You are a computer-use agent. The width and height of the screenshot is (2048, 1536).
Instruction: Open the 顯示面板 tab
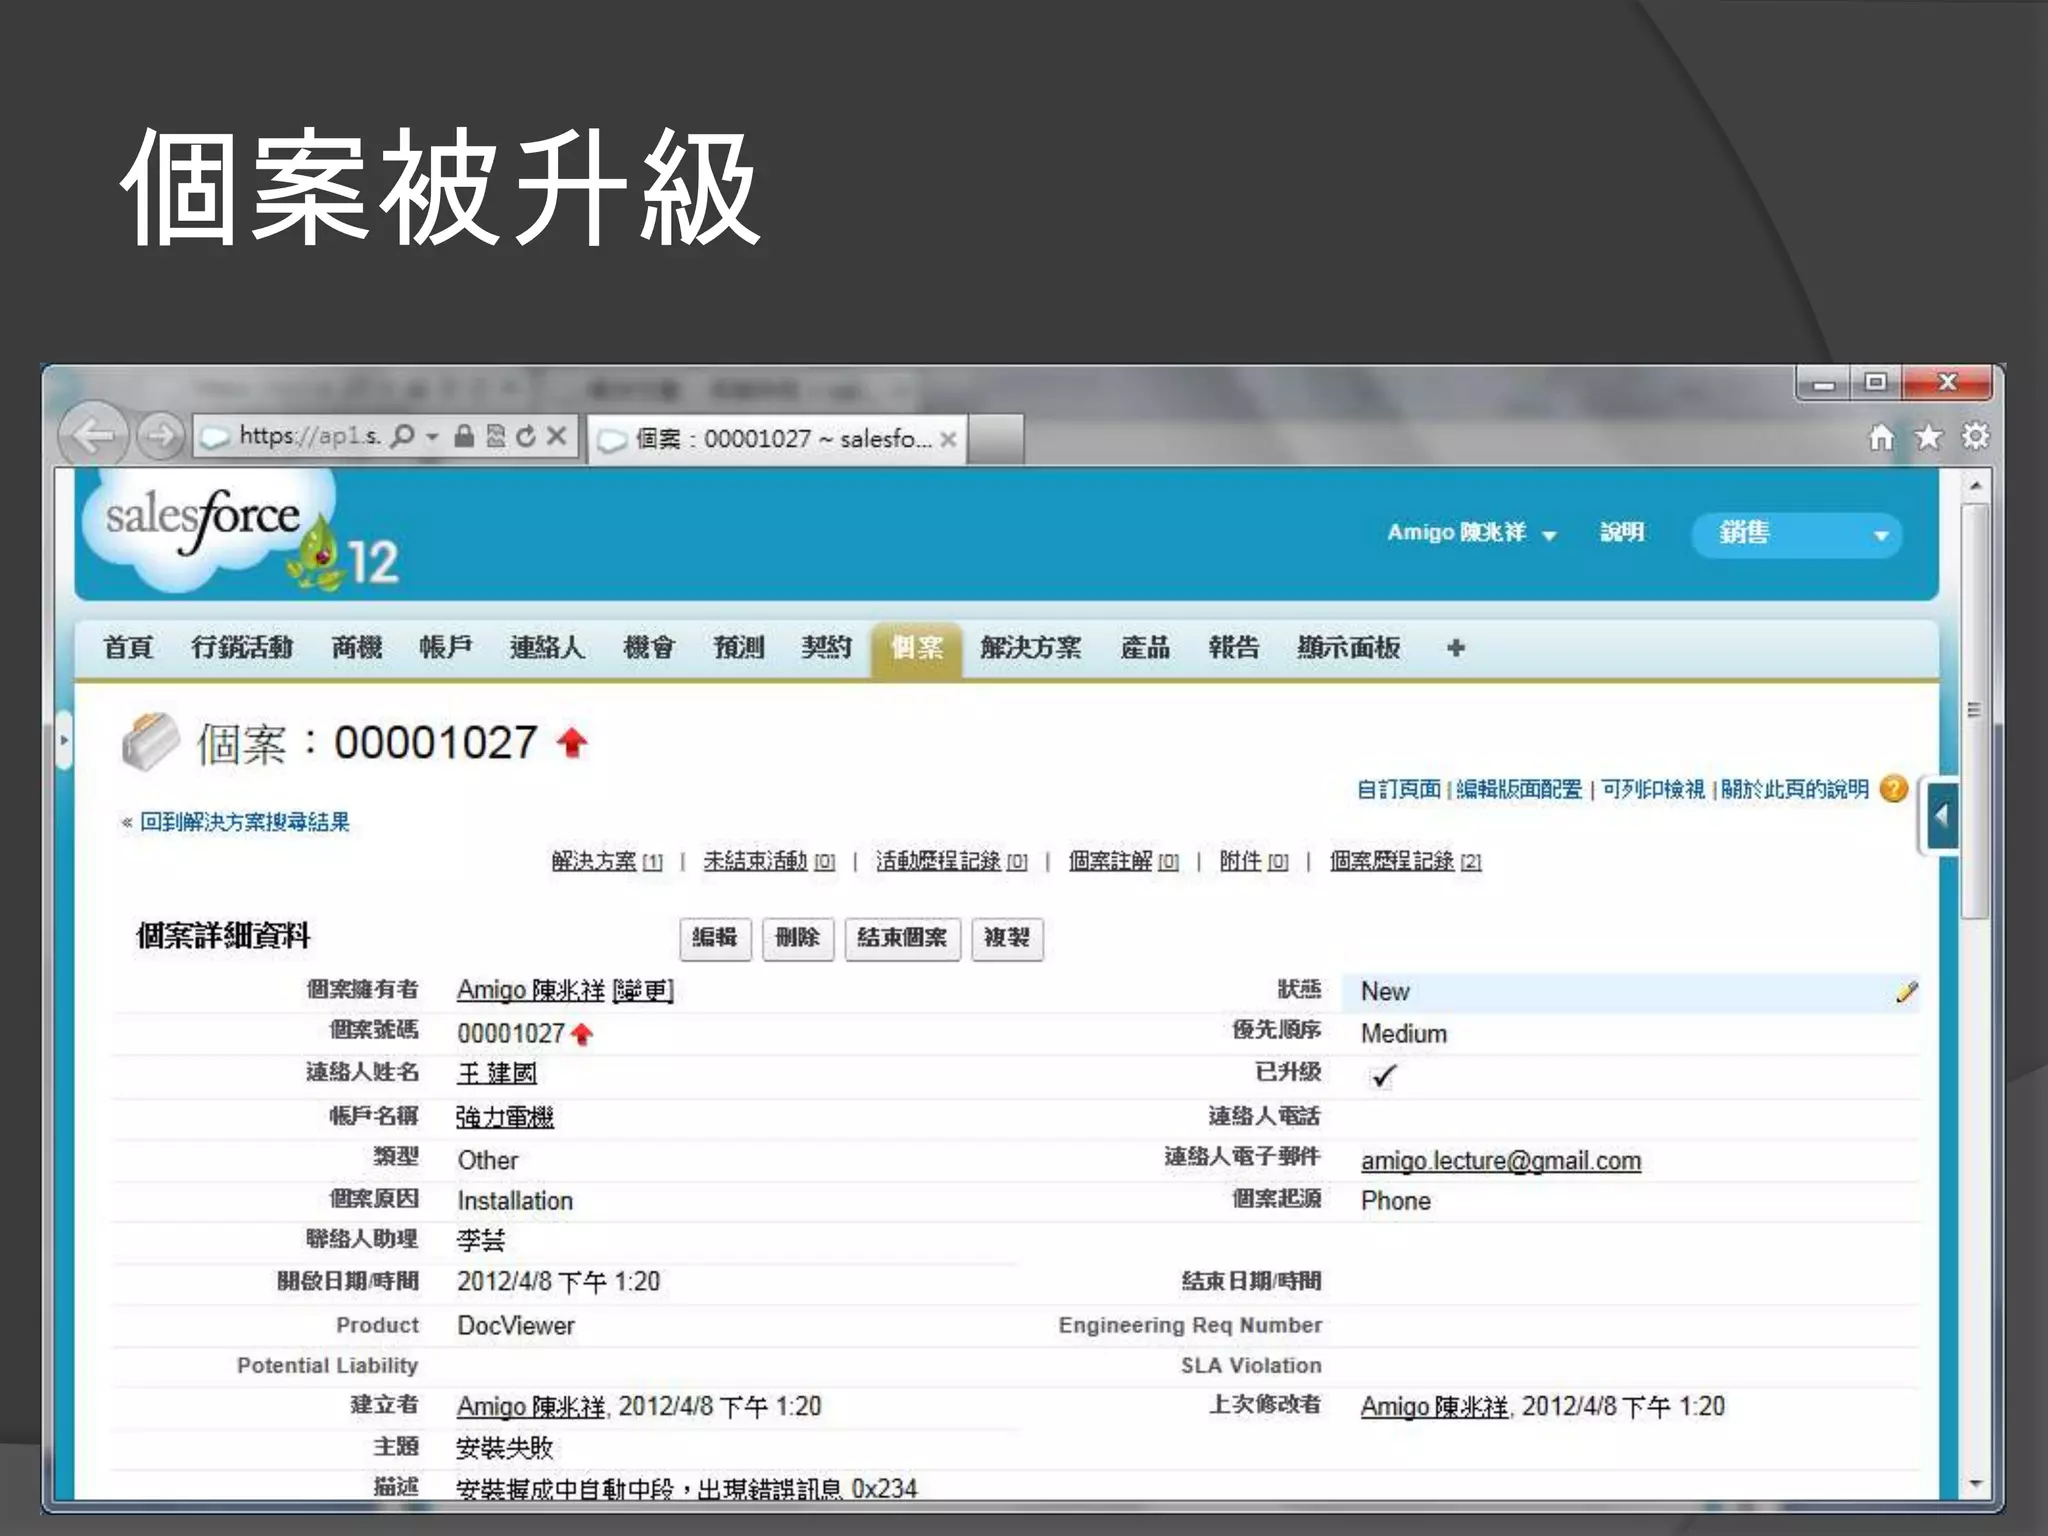point(1348,648)
